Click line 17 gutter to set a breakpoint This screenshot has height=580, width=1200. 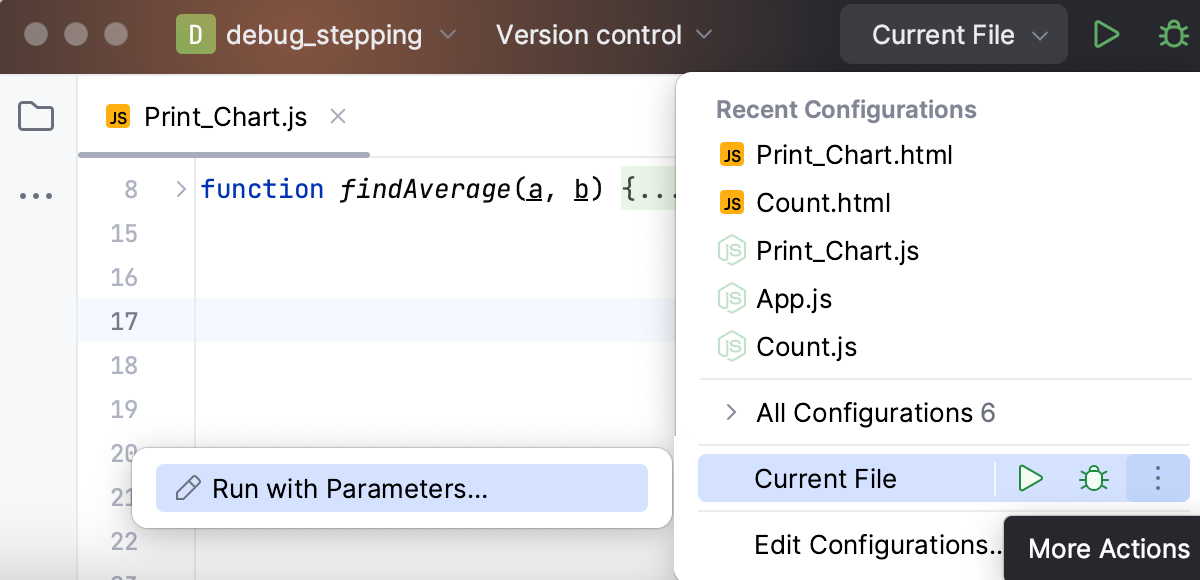(160, 321)
